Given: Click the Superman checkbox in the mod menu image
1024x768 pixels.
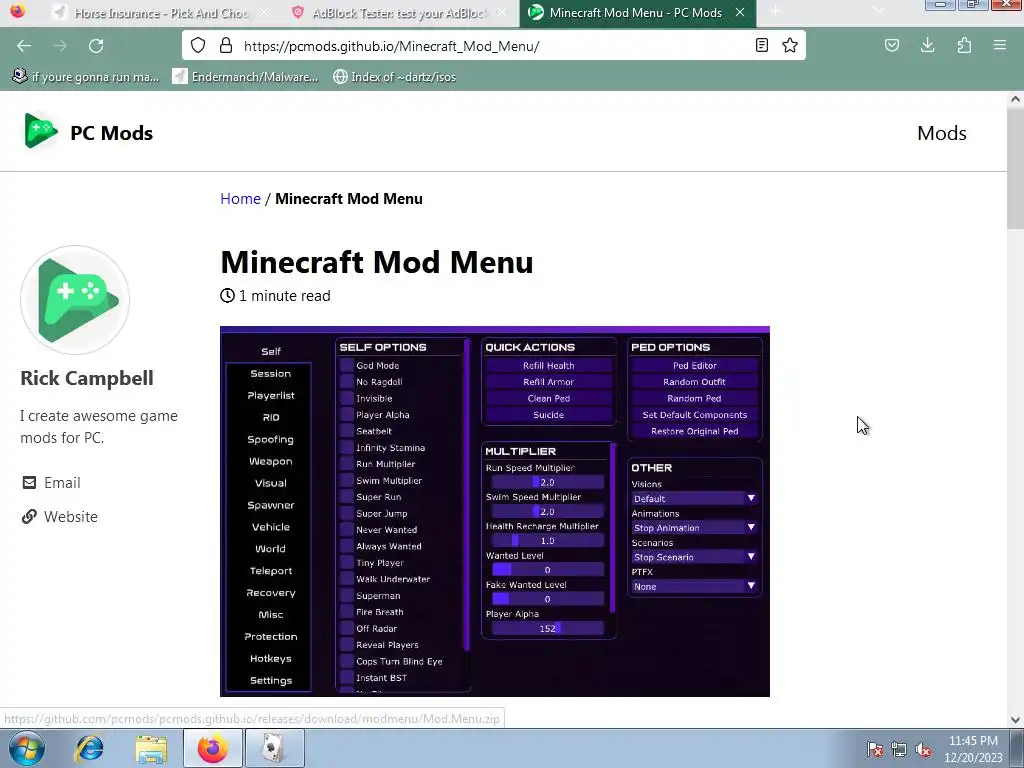Looking at the screenshot, I should 347,596.
